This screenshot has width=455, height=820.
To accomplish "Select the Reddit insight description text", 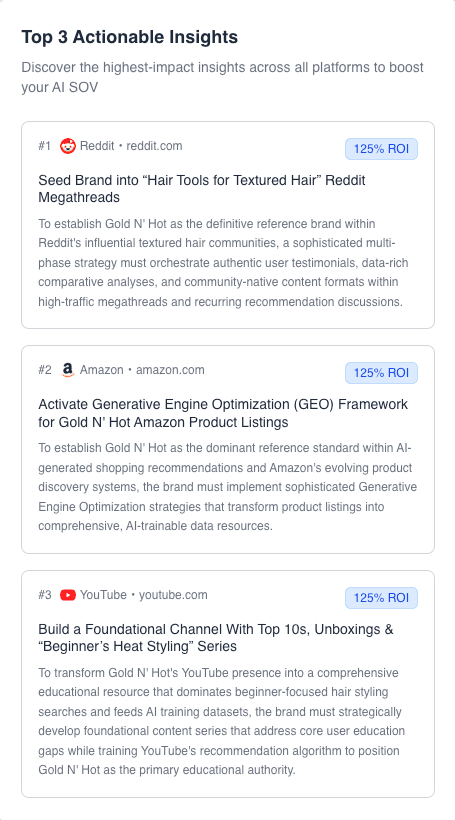I will 223,263.
